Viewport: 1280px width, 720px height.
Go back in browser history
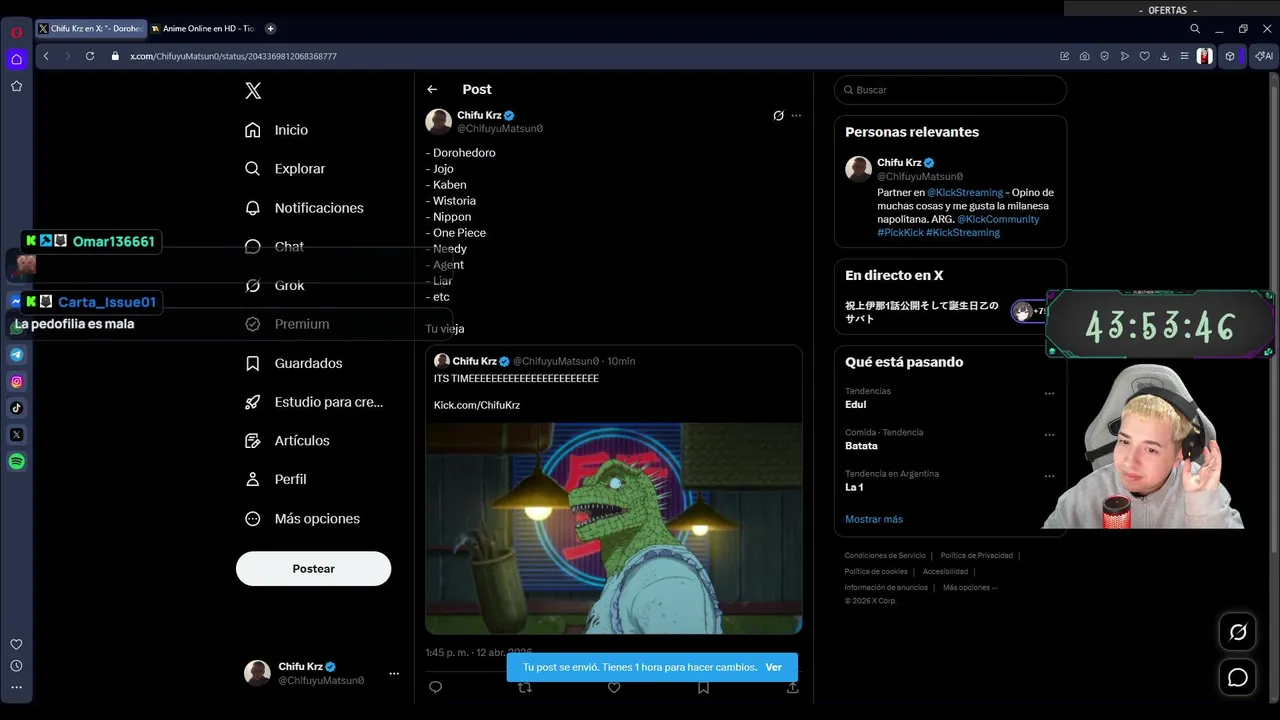click(46, 56)
